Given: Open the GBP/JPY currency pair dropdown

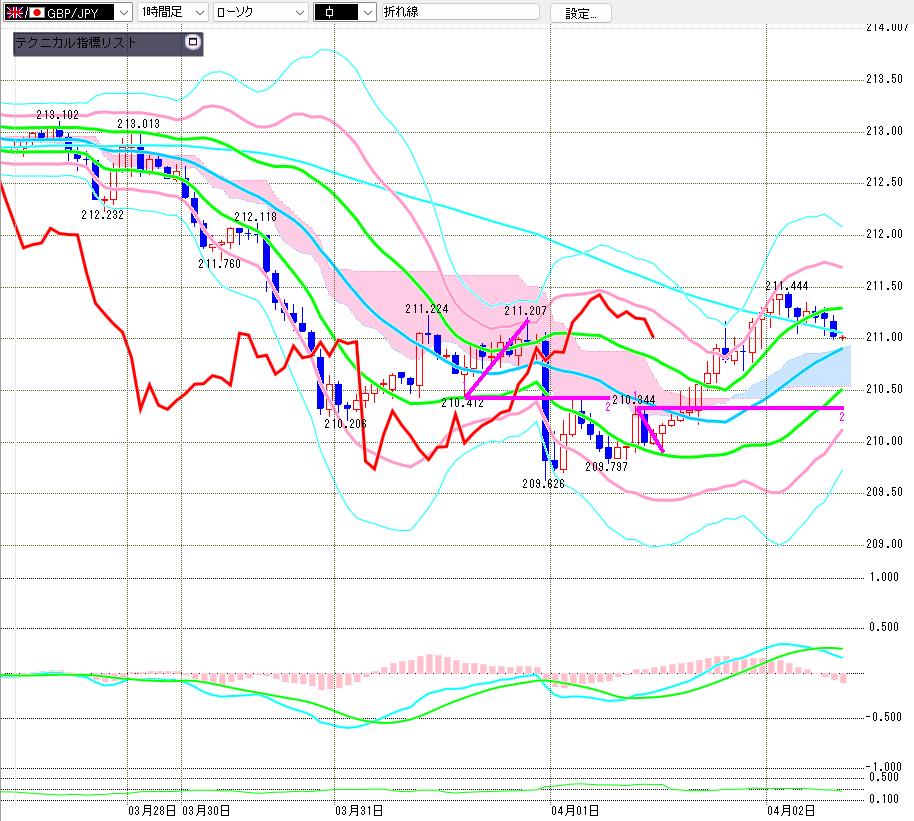Looking at the screenshot, I should point(122,12).
